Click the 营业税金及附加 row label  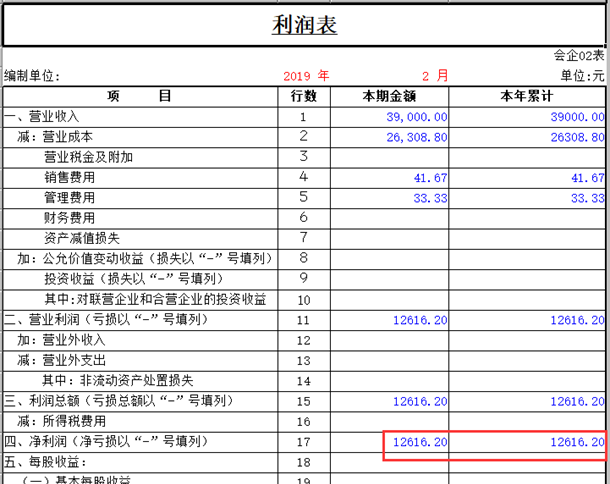[88, 157]
